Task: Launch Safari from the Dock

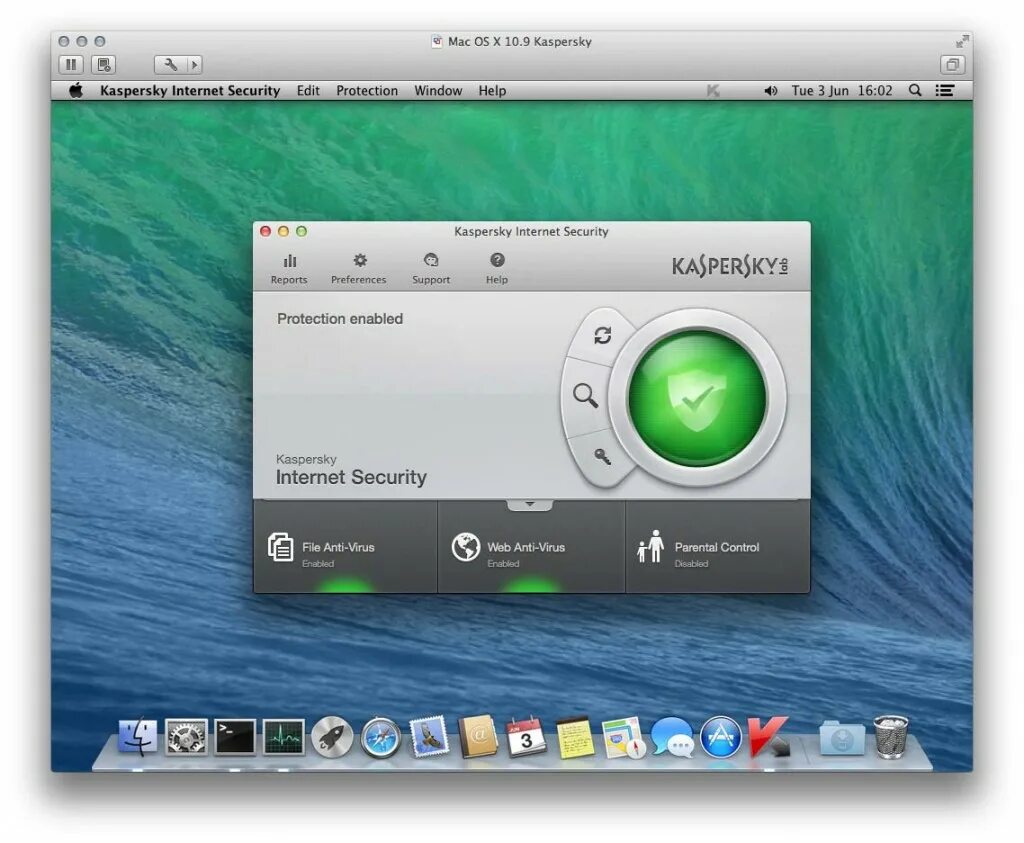Action: coord(381,738)
